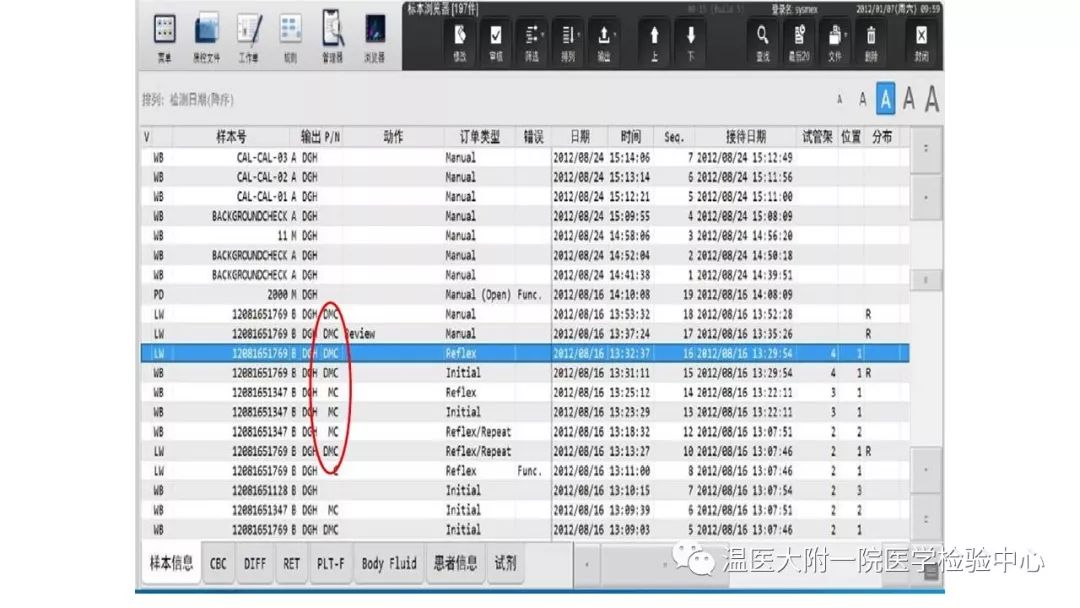Click the vertical scrollbar down button

tap(926, 470)
